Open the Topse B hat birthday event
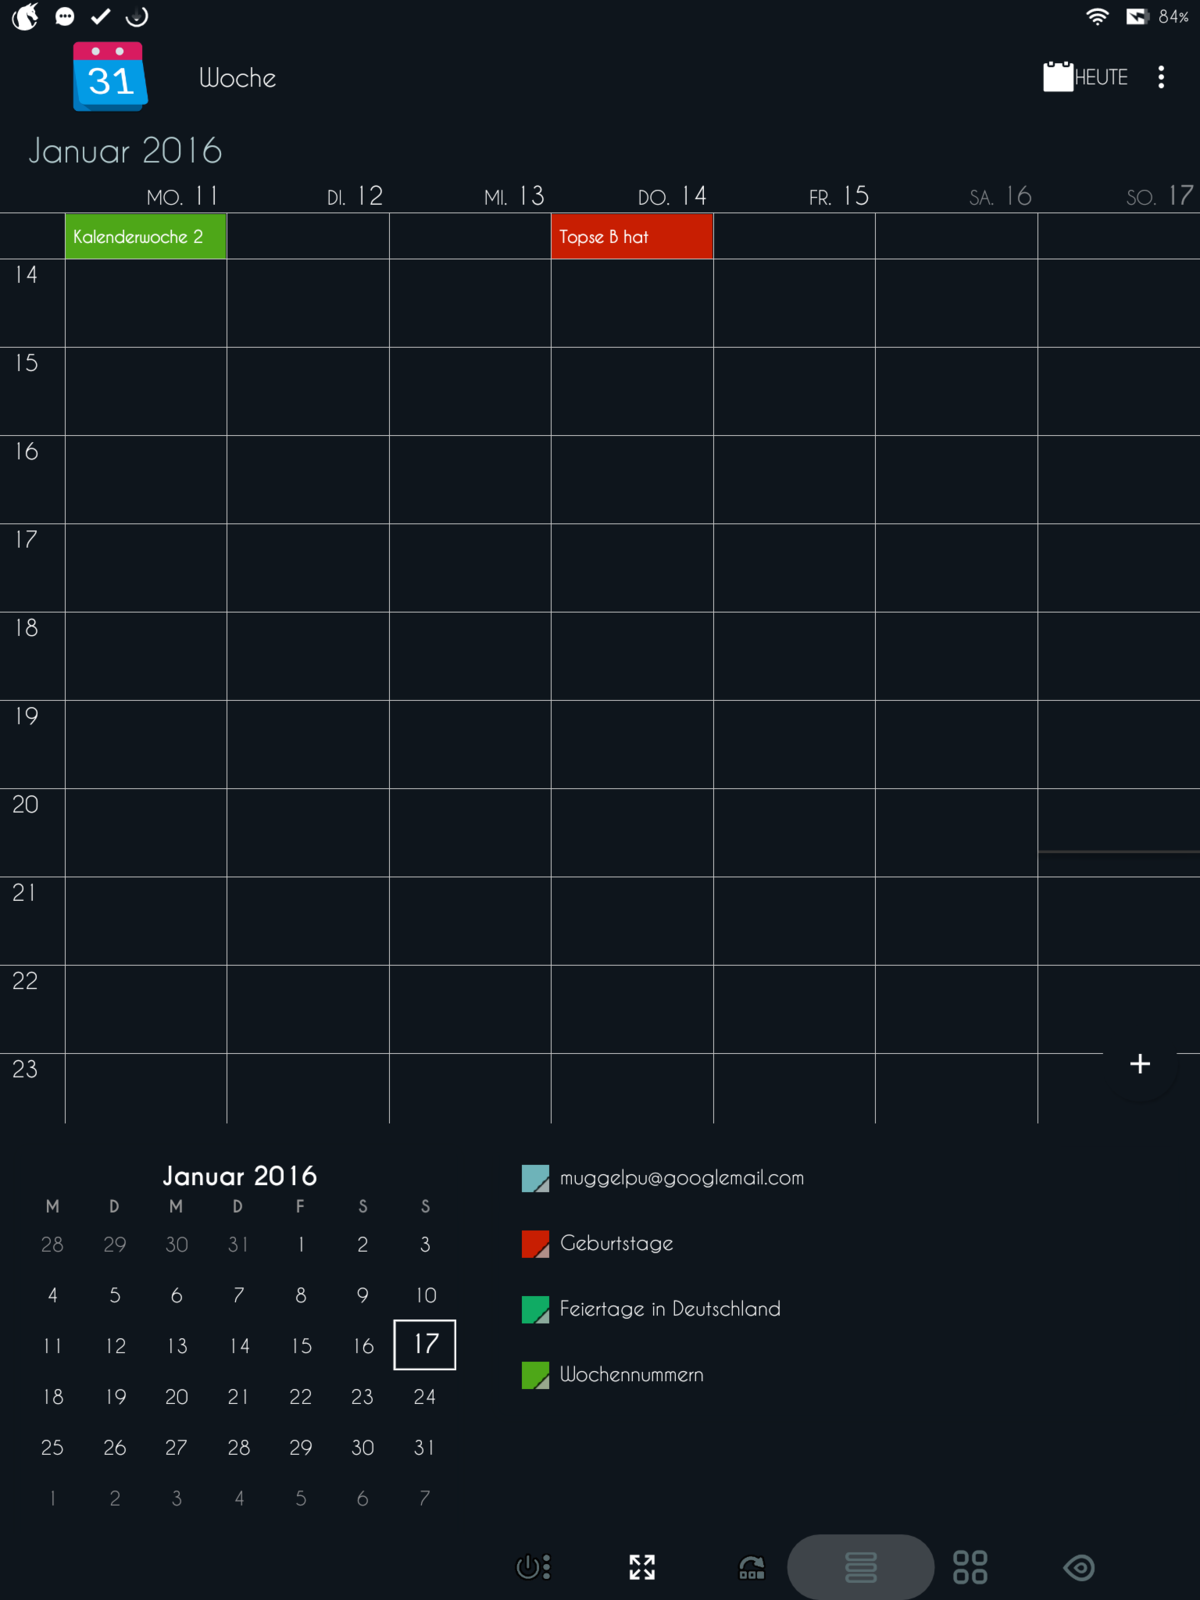 click(631, 237)
